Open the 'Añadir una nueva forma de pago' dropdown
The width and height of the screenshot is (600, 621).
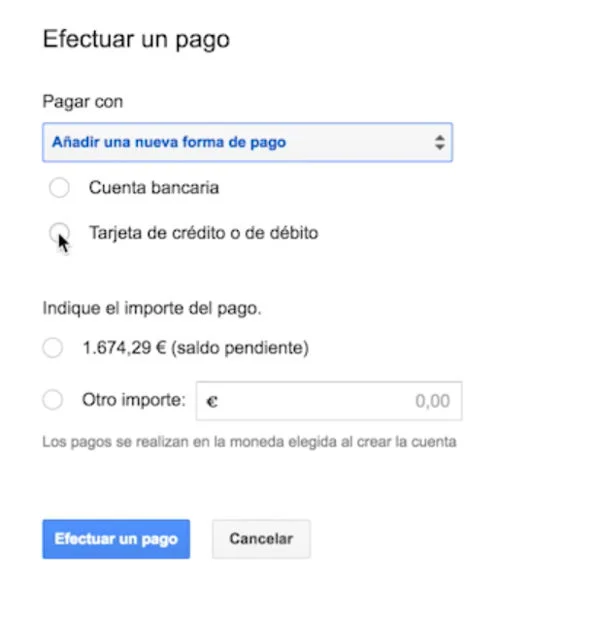point(247,143)
